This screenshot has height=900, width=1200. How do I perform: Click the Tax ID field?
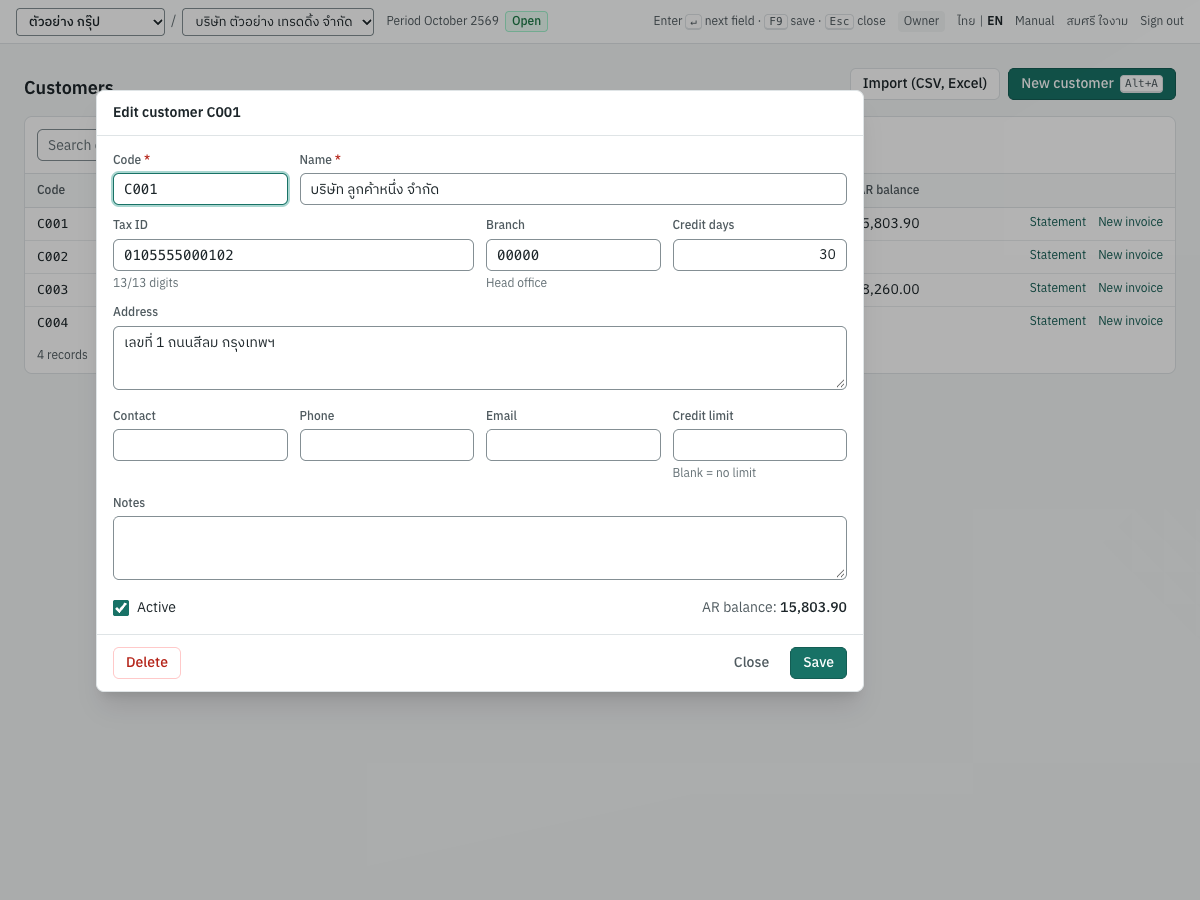pos(293,255)
